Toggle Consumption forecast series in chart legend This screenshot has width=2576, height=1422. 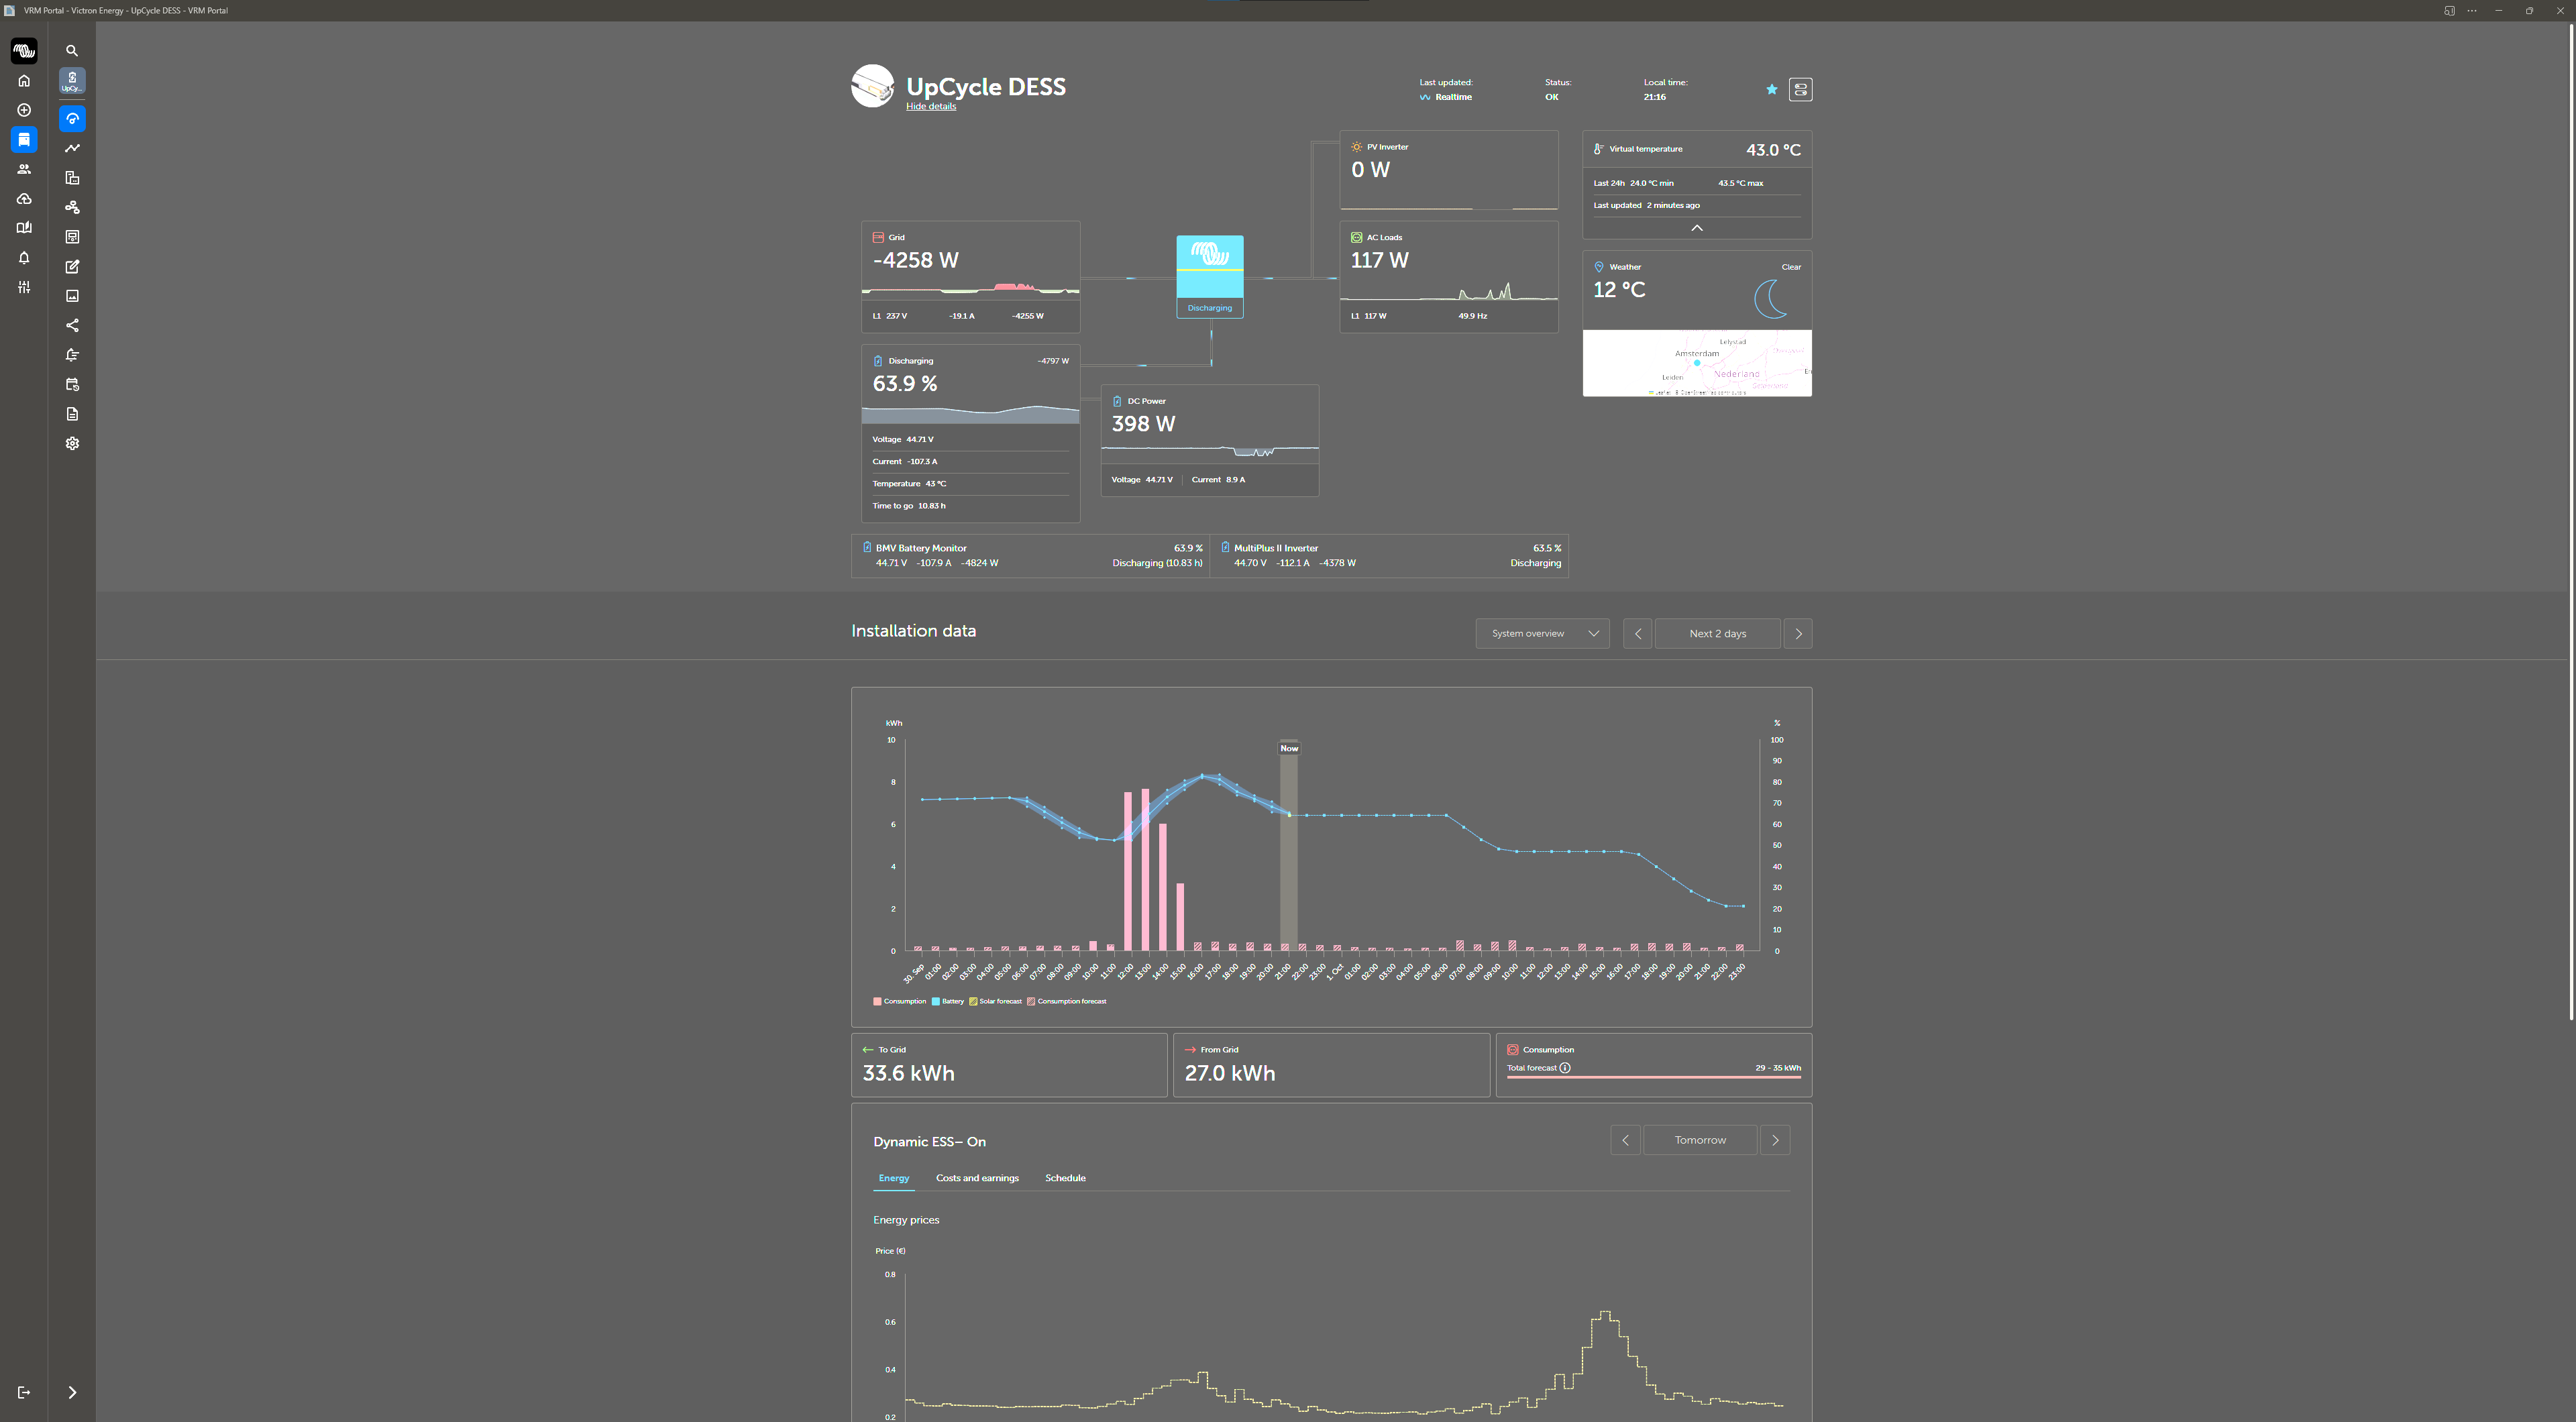(x=1067, y=1001)
